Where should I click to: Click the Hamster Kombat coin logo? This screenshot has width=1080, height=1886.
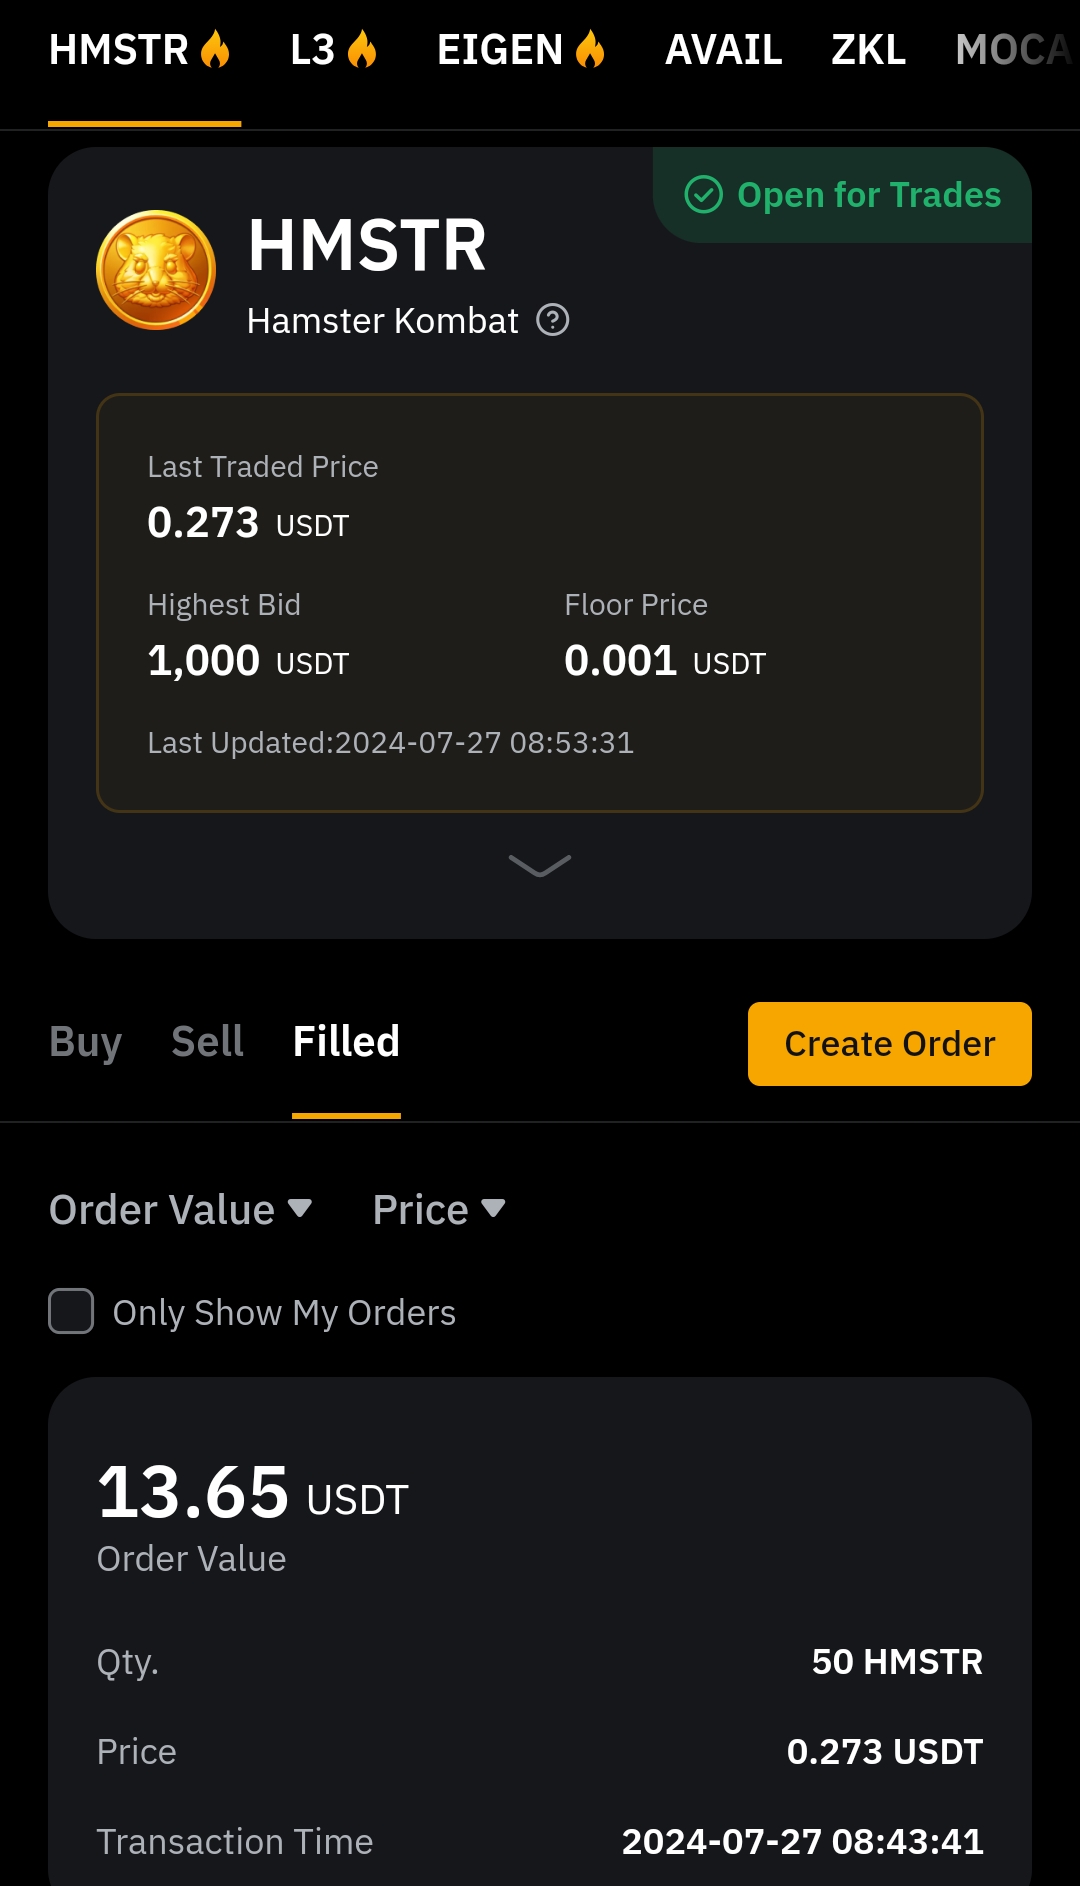tap(156, 270)
